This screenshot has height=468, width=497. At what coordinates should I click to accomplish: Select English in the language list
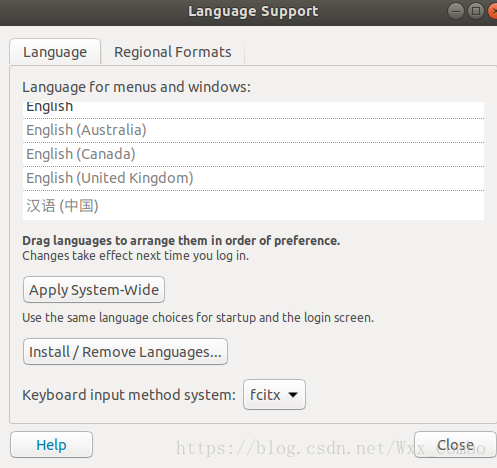pyautogui.click(x=253, y=110)
